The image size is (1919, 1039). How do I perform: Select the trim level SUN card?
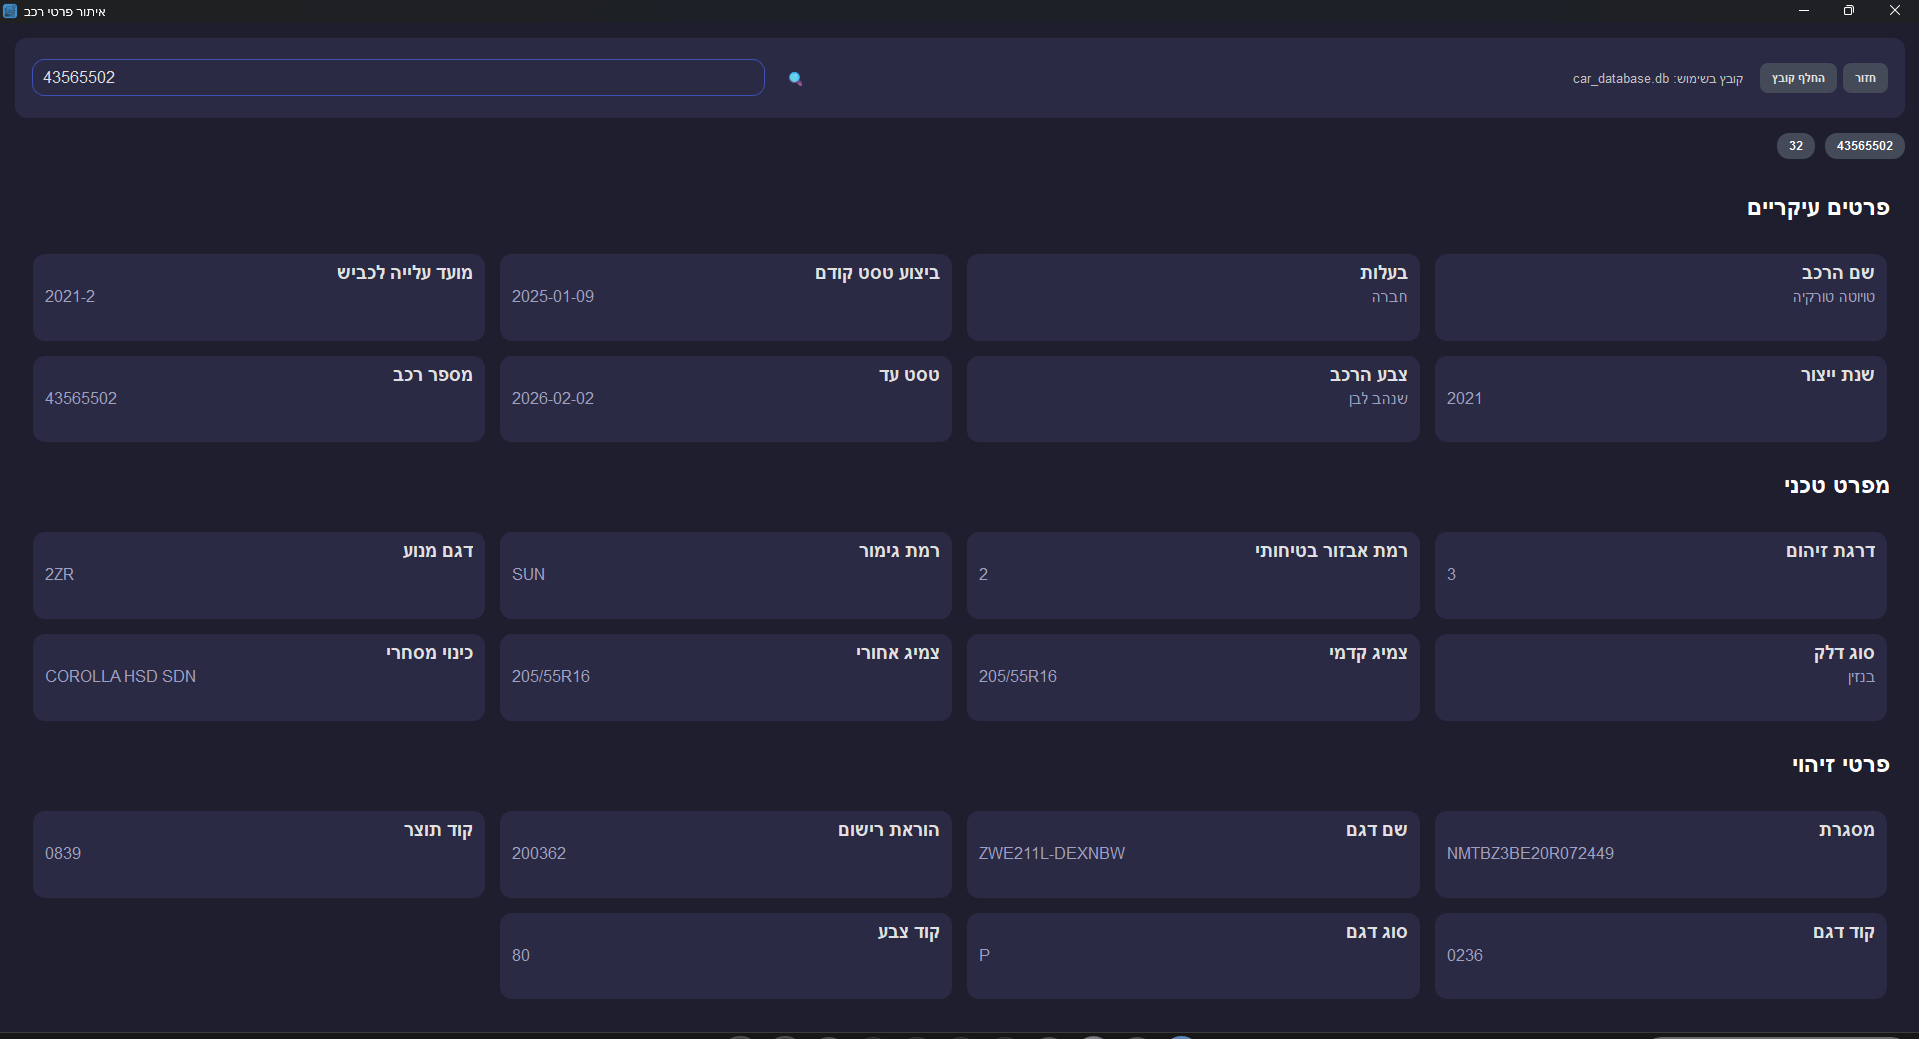click(x=725, y=574)
